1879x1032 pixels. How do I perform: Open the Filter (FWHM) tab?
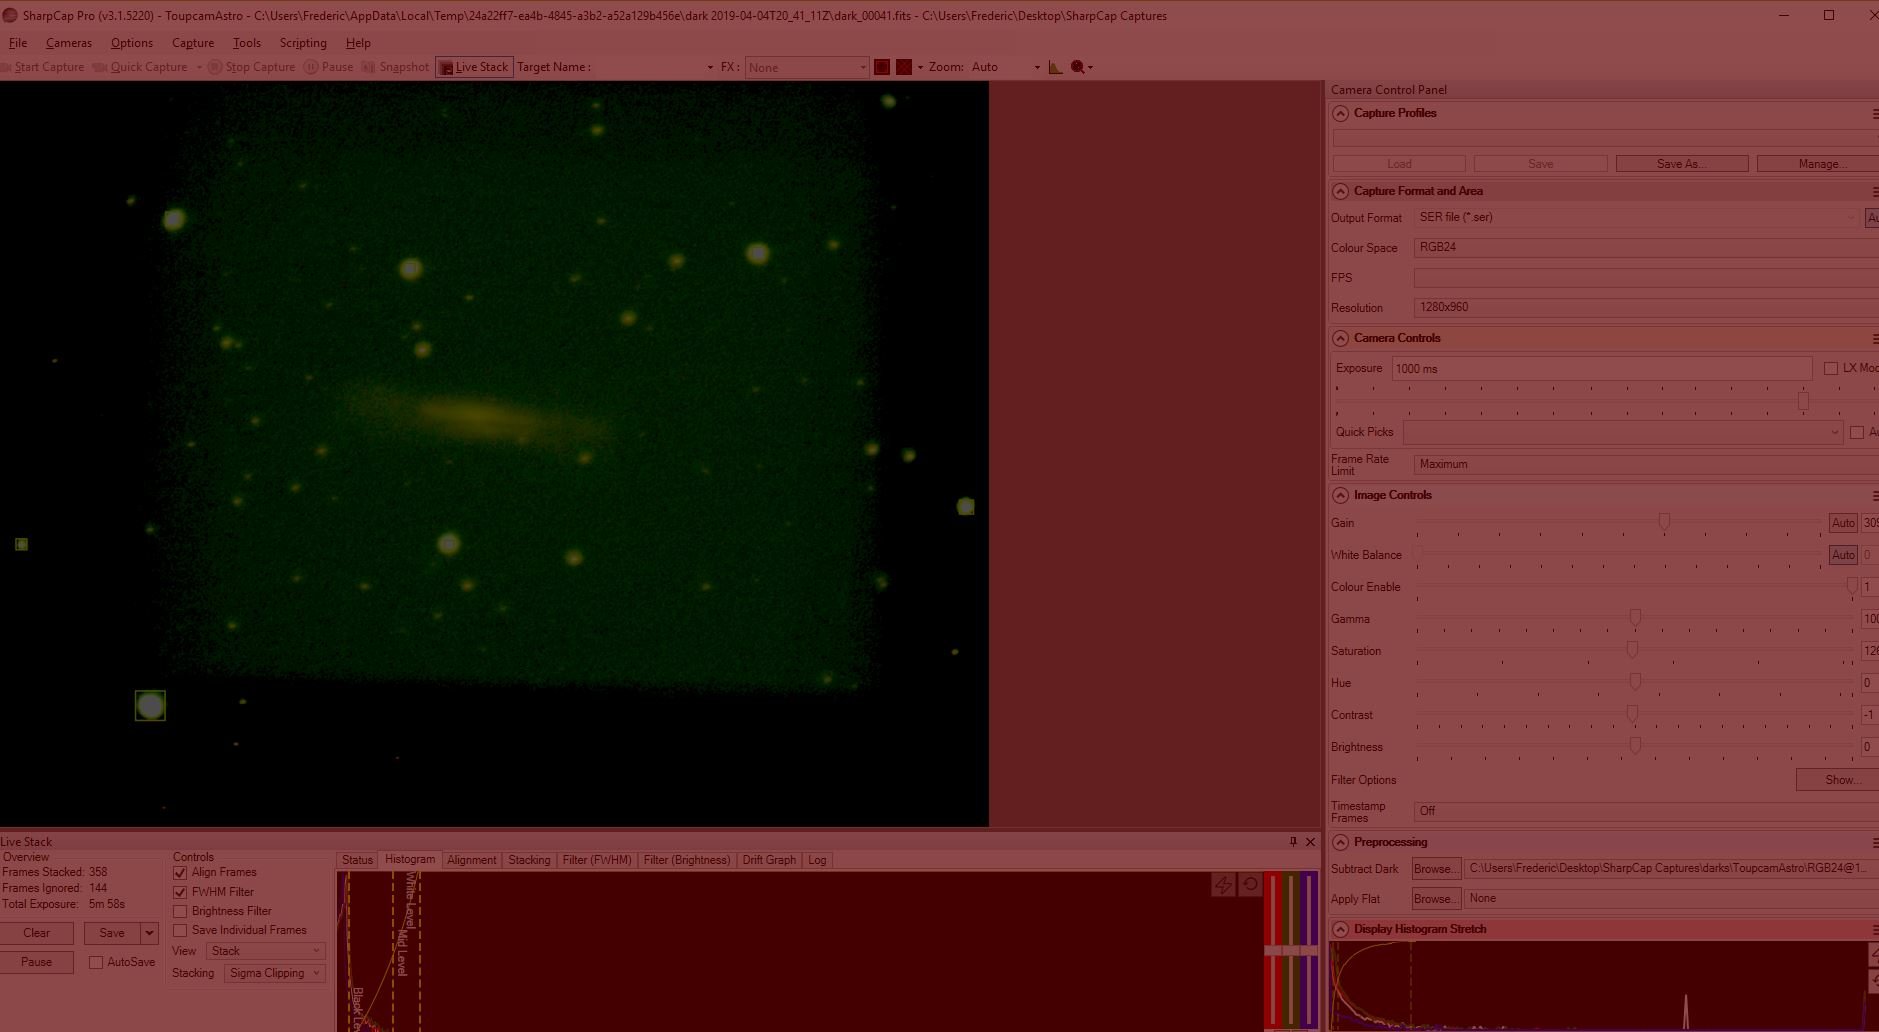[x=597, y=860]
